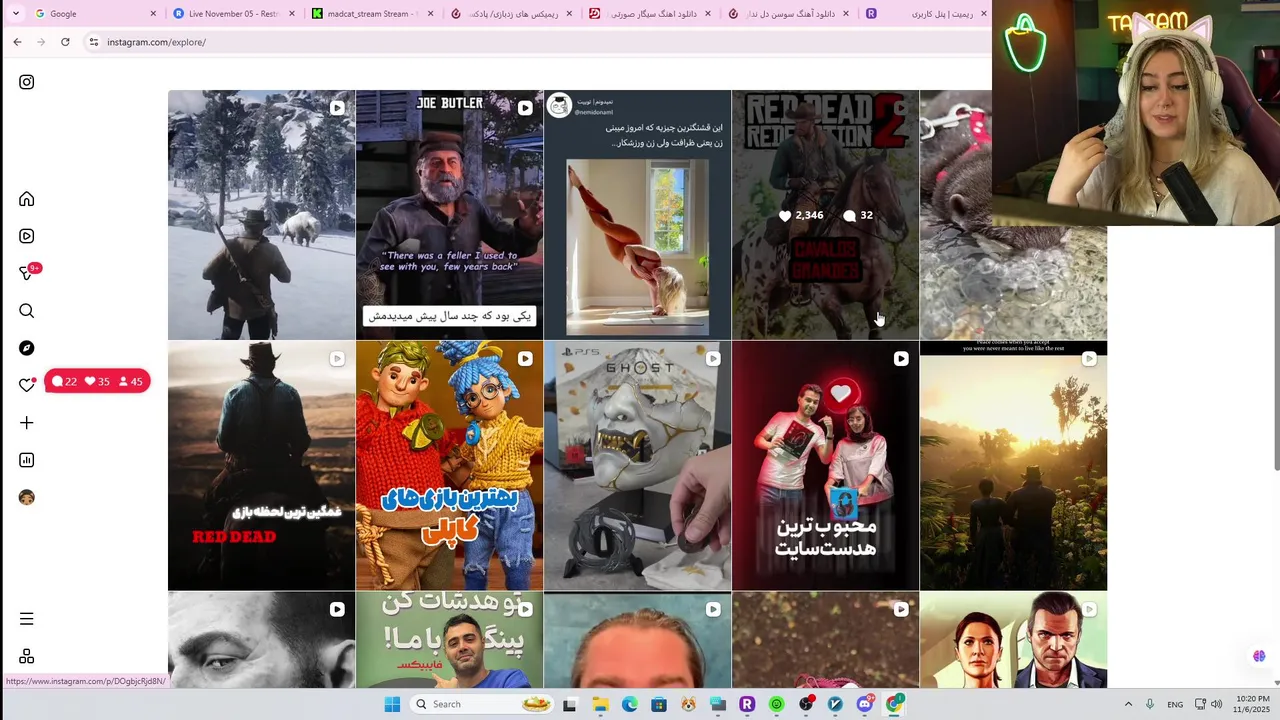Click the page vertical scrollbar thumb
Viewport: 1280px width, 720px height.
tap(1275, 345)
